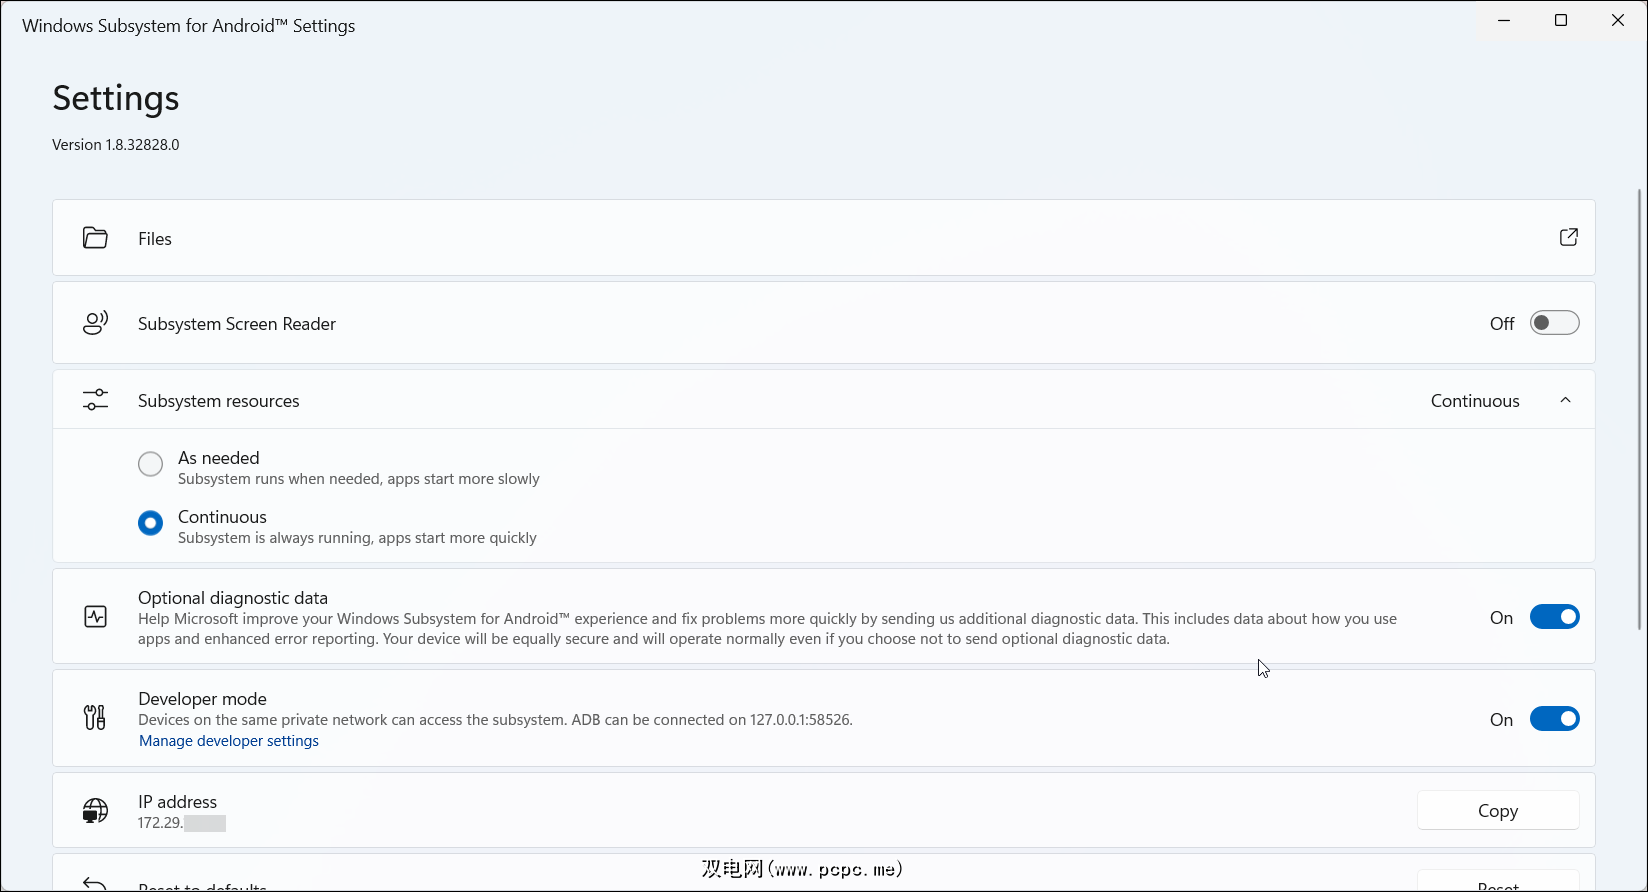The width and height of the screenshot is (1648, 892).
Task: Open Manage developer settings link
Action: 229,741
